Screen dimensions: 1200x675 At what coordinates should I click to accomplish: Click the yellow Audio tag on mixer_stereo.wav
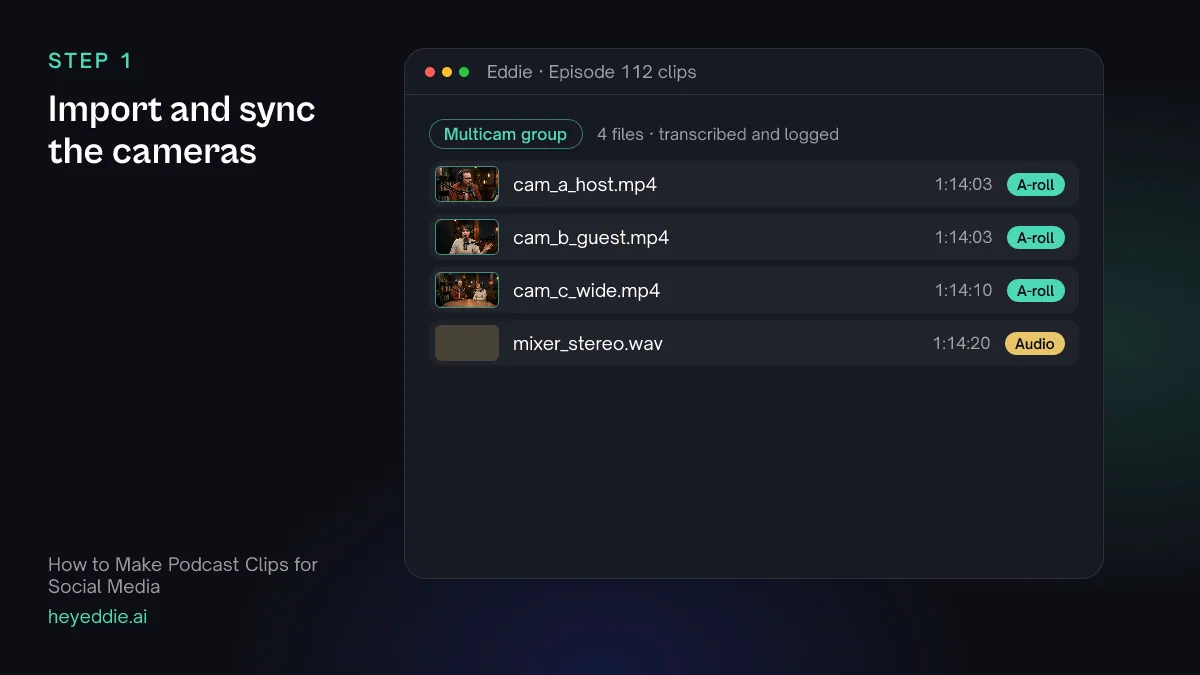pyautogui.click(x=1034, y=343)
